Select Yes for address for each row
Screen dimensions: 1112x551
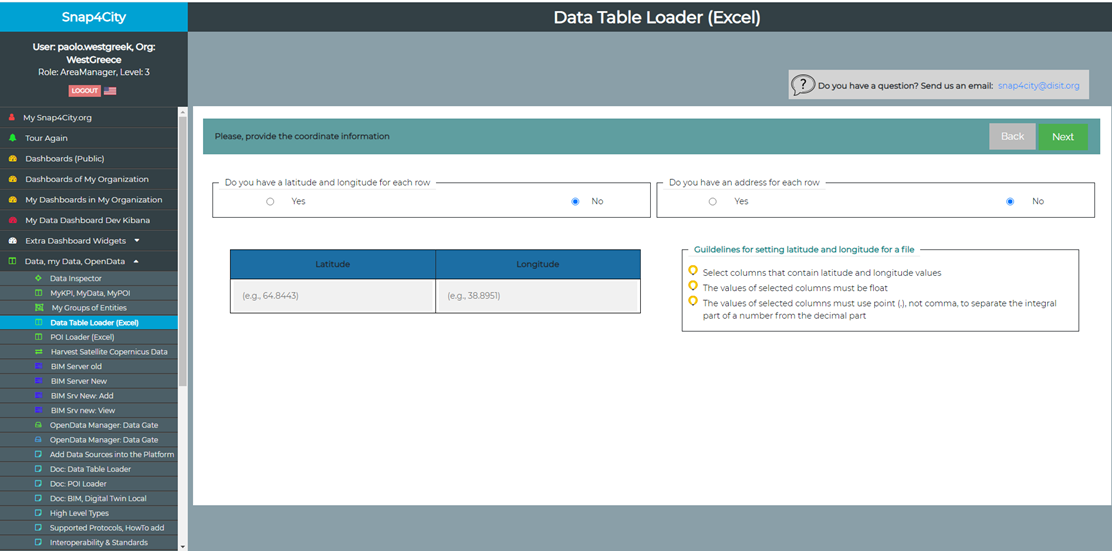[712, 202]
